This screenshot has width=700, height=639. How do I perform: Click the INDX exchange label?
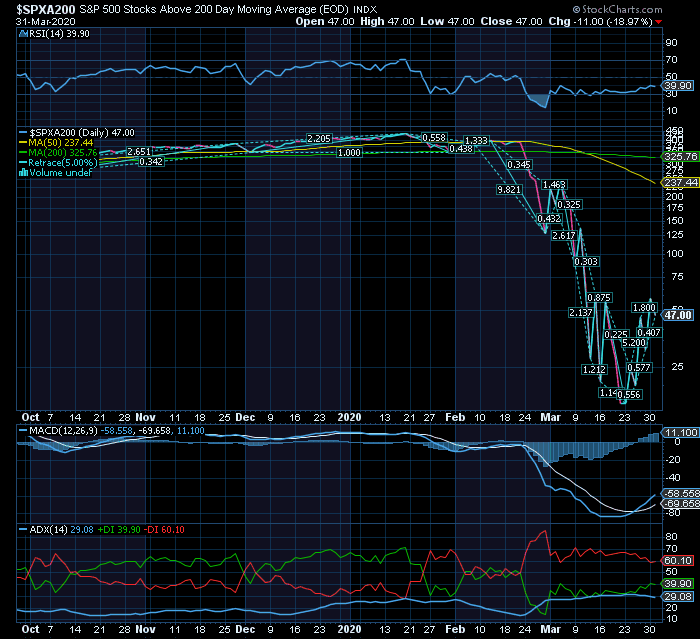pyautogui.click(x=365, y=9)
